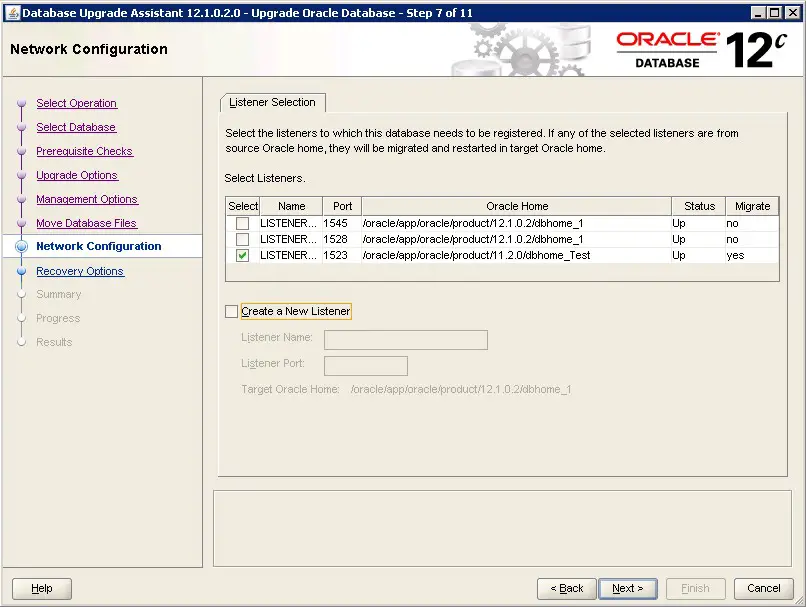Tick the checkbox for listener on port 1545
The image size is (806, 607).
pos(243,224)
